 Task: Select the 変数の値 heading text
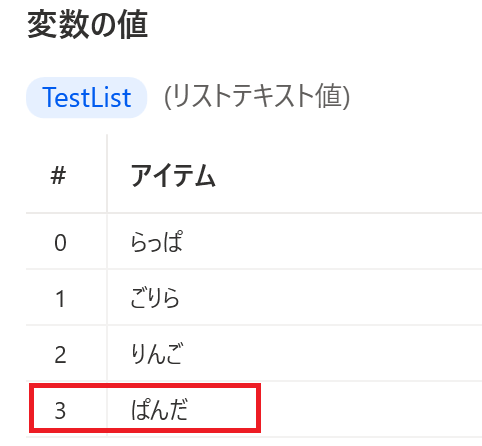point(88,25)
